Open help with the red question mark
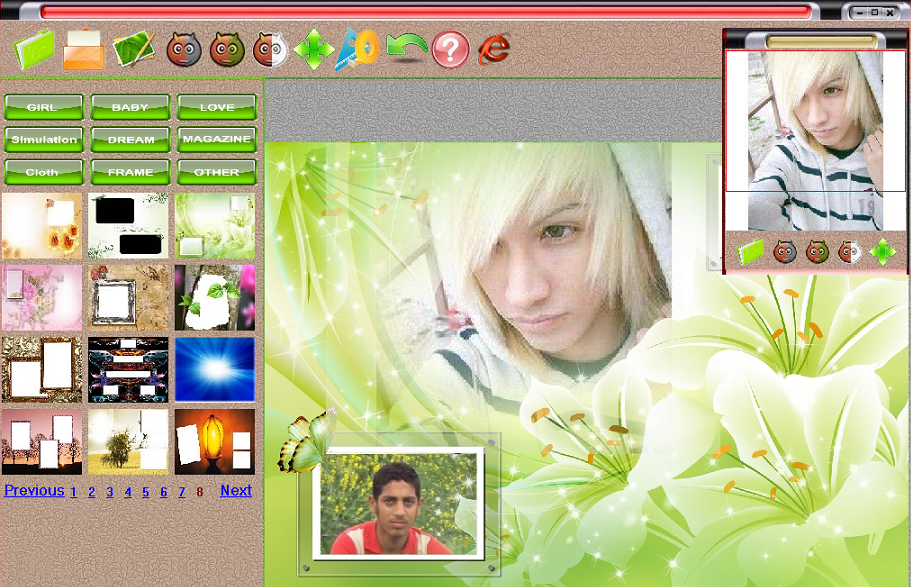911x587 pixels. [x=450, y=50]
